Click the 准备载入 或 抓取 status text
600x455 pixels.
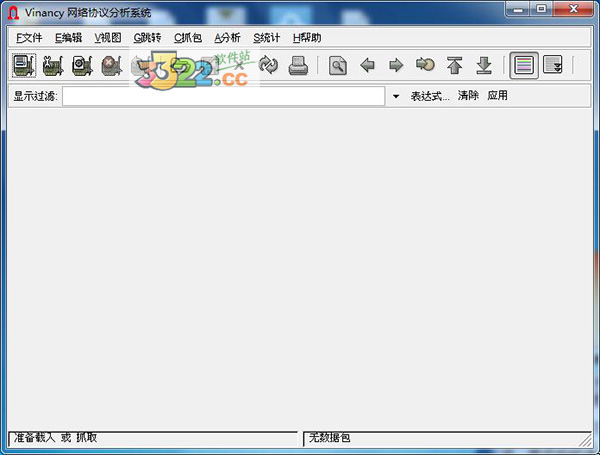pos(55,437)
